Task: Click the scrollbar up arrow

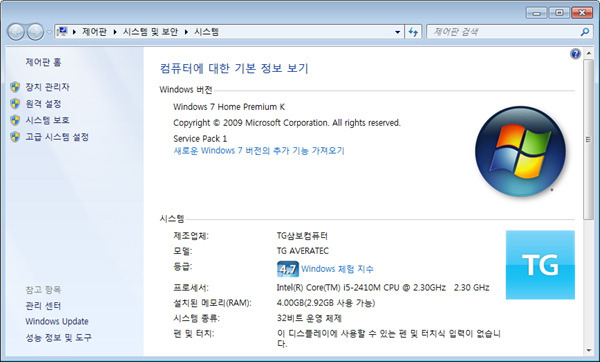Action: pyautogui.click(x=589, y=54)
